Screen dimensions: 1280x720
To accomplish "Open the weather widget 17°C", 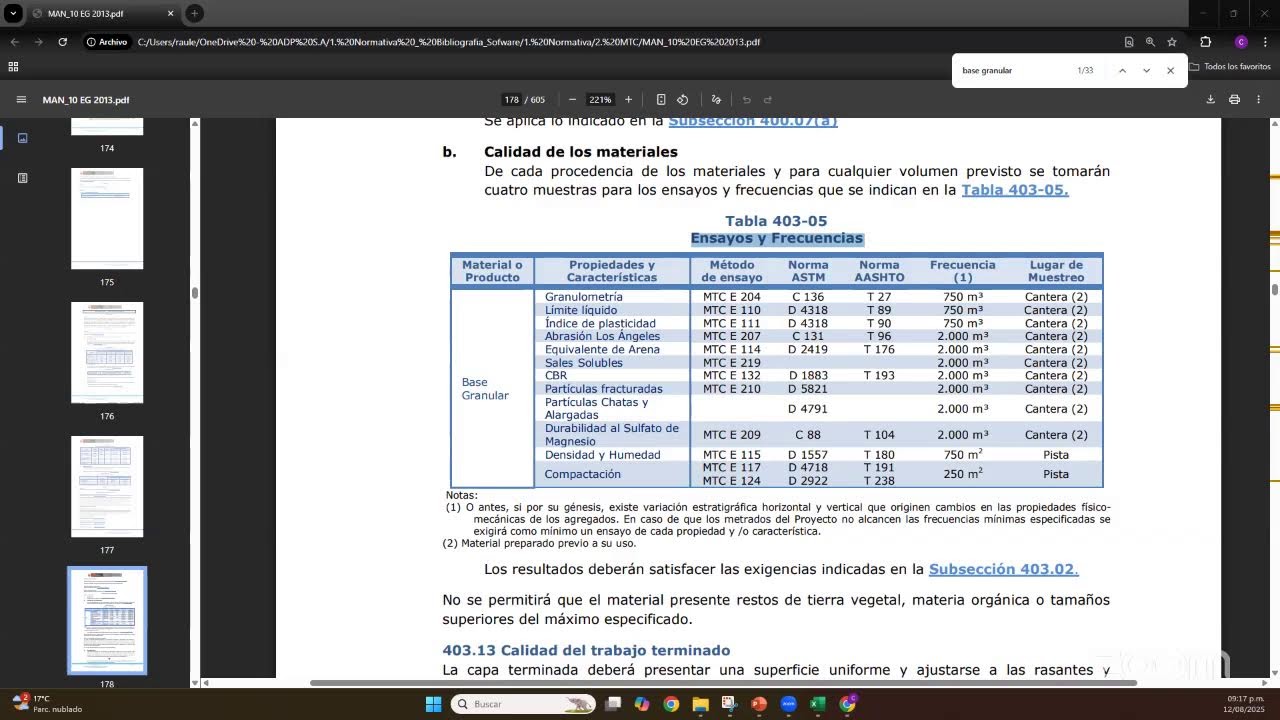I will pos(45,704).
